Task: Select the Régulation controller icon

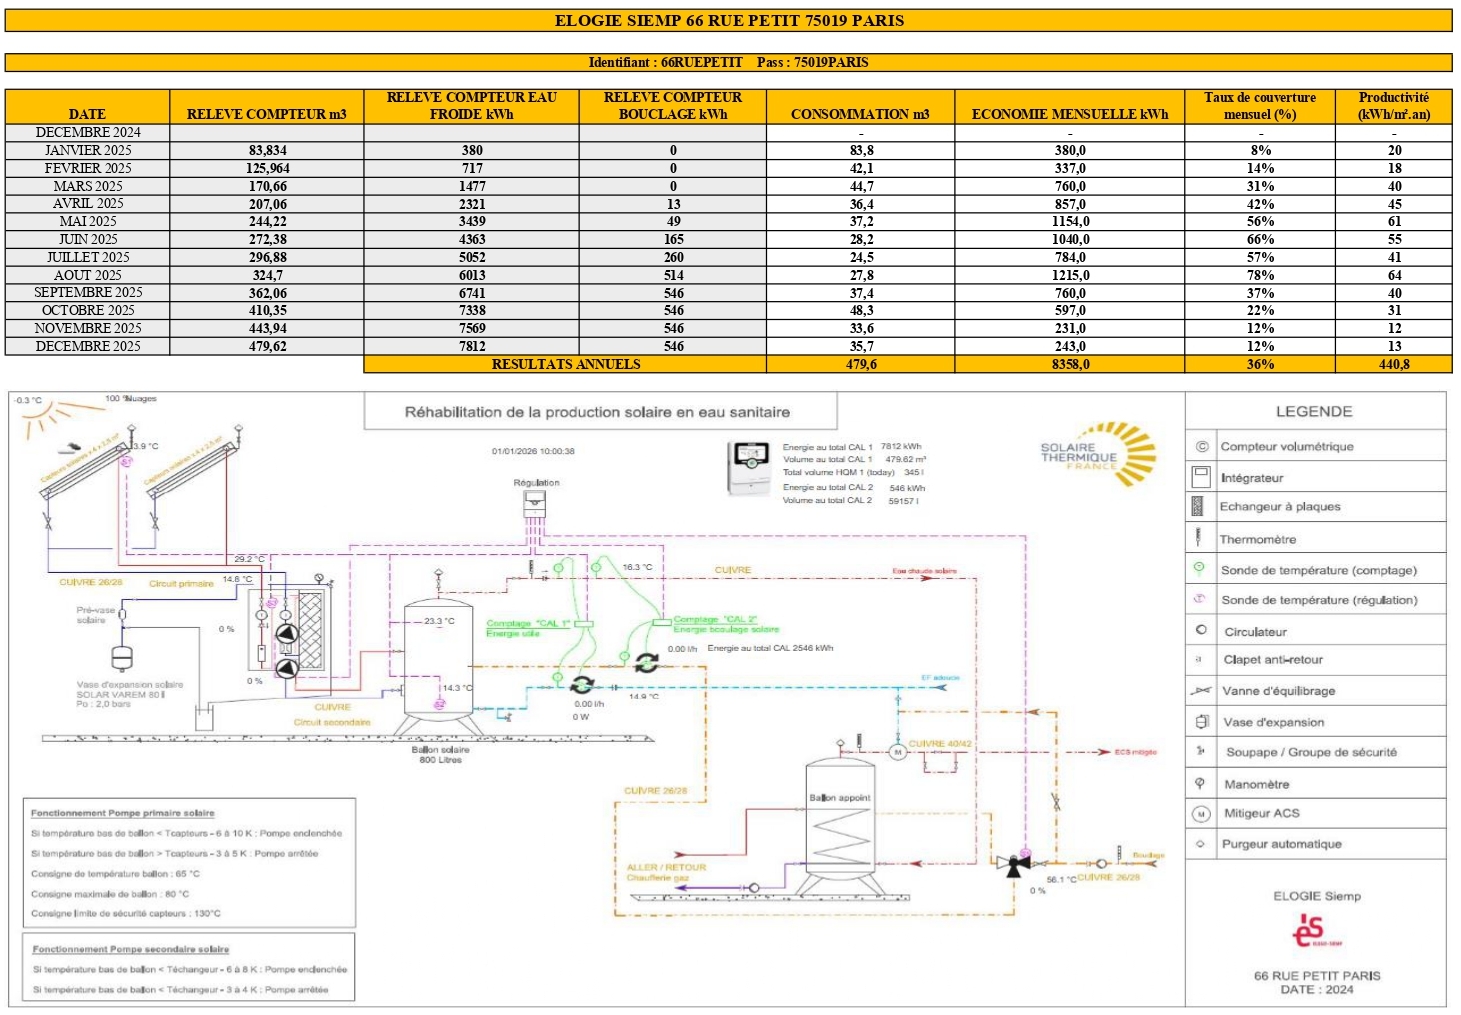Action: (535, 503)
